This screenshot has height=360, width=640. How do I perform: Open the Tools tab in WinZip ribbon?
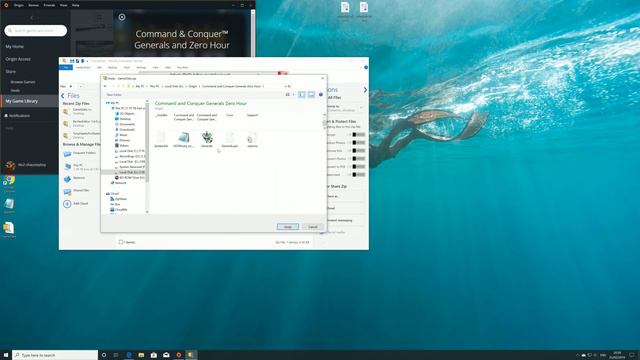(127, 67)
